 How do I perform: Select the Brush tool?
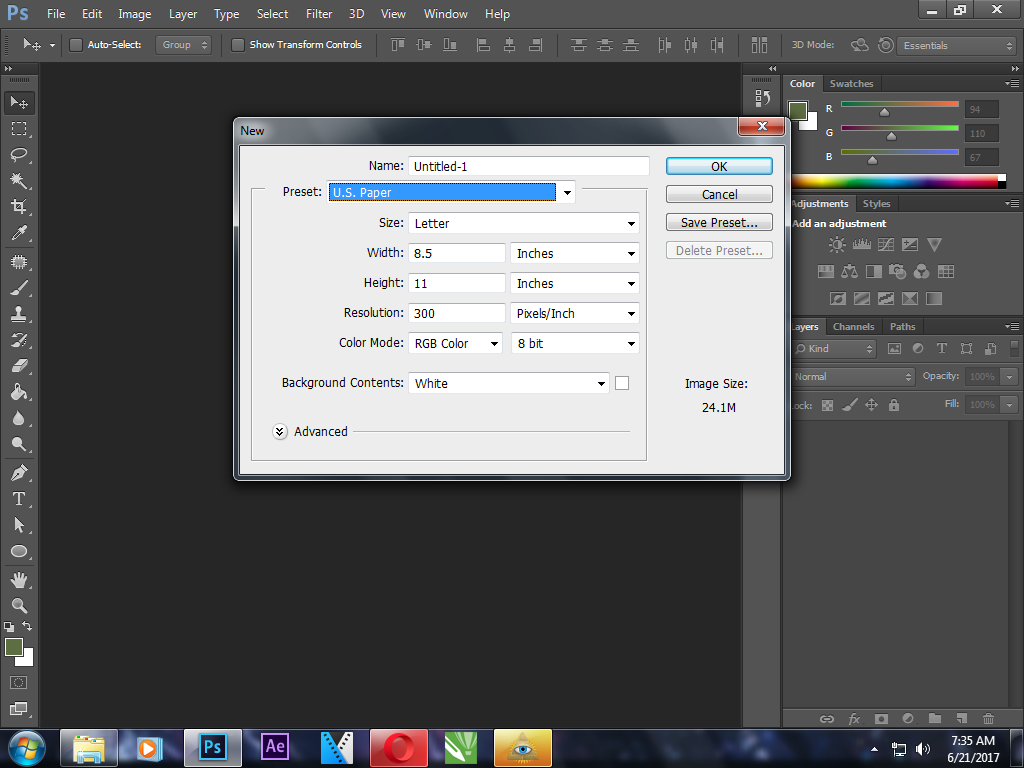pos(19,288)
